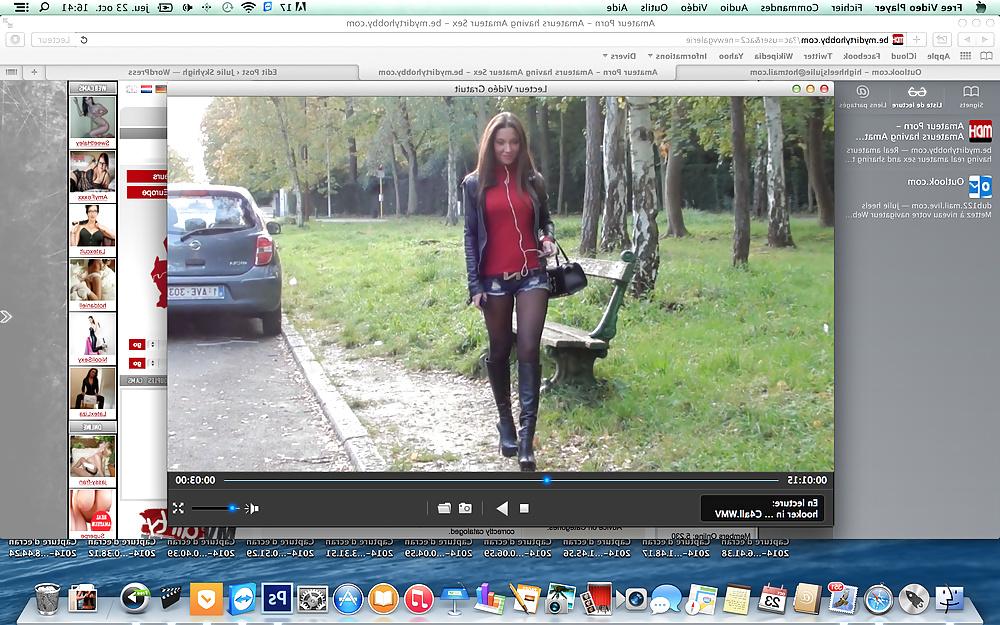Image resolution: width=1000 pixels, height=625 pixels.
Task: Open the iCloud bookmark
Action: pyautogui.click(x=904, y=56)
